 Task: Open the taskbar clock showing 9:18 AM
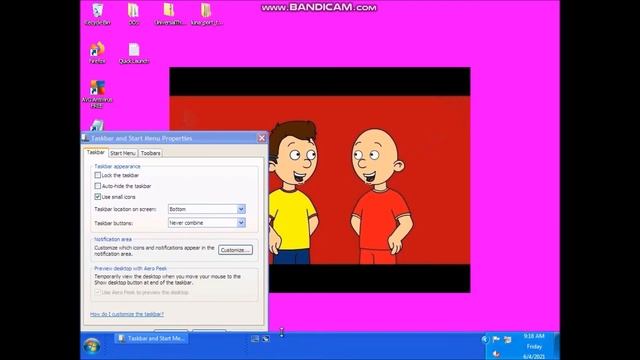click(x=534, y=346)
